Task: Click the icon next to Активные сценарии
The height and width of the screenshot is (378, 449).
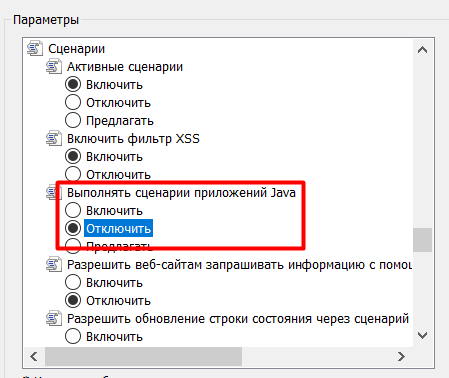Action: pyautogui.click(x=54, y=66)
